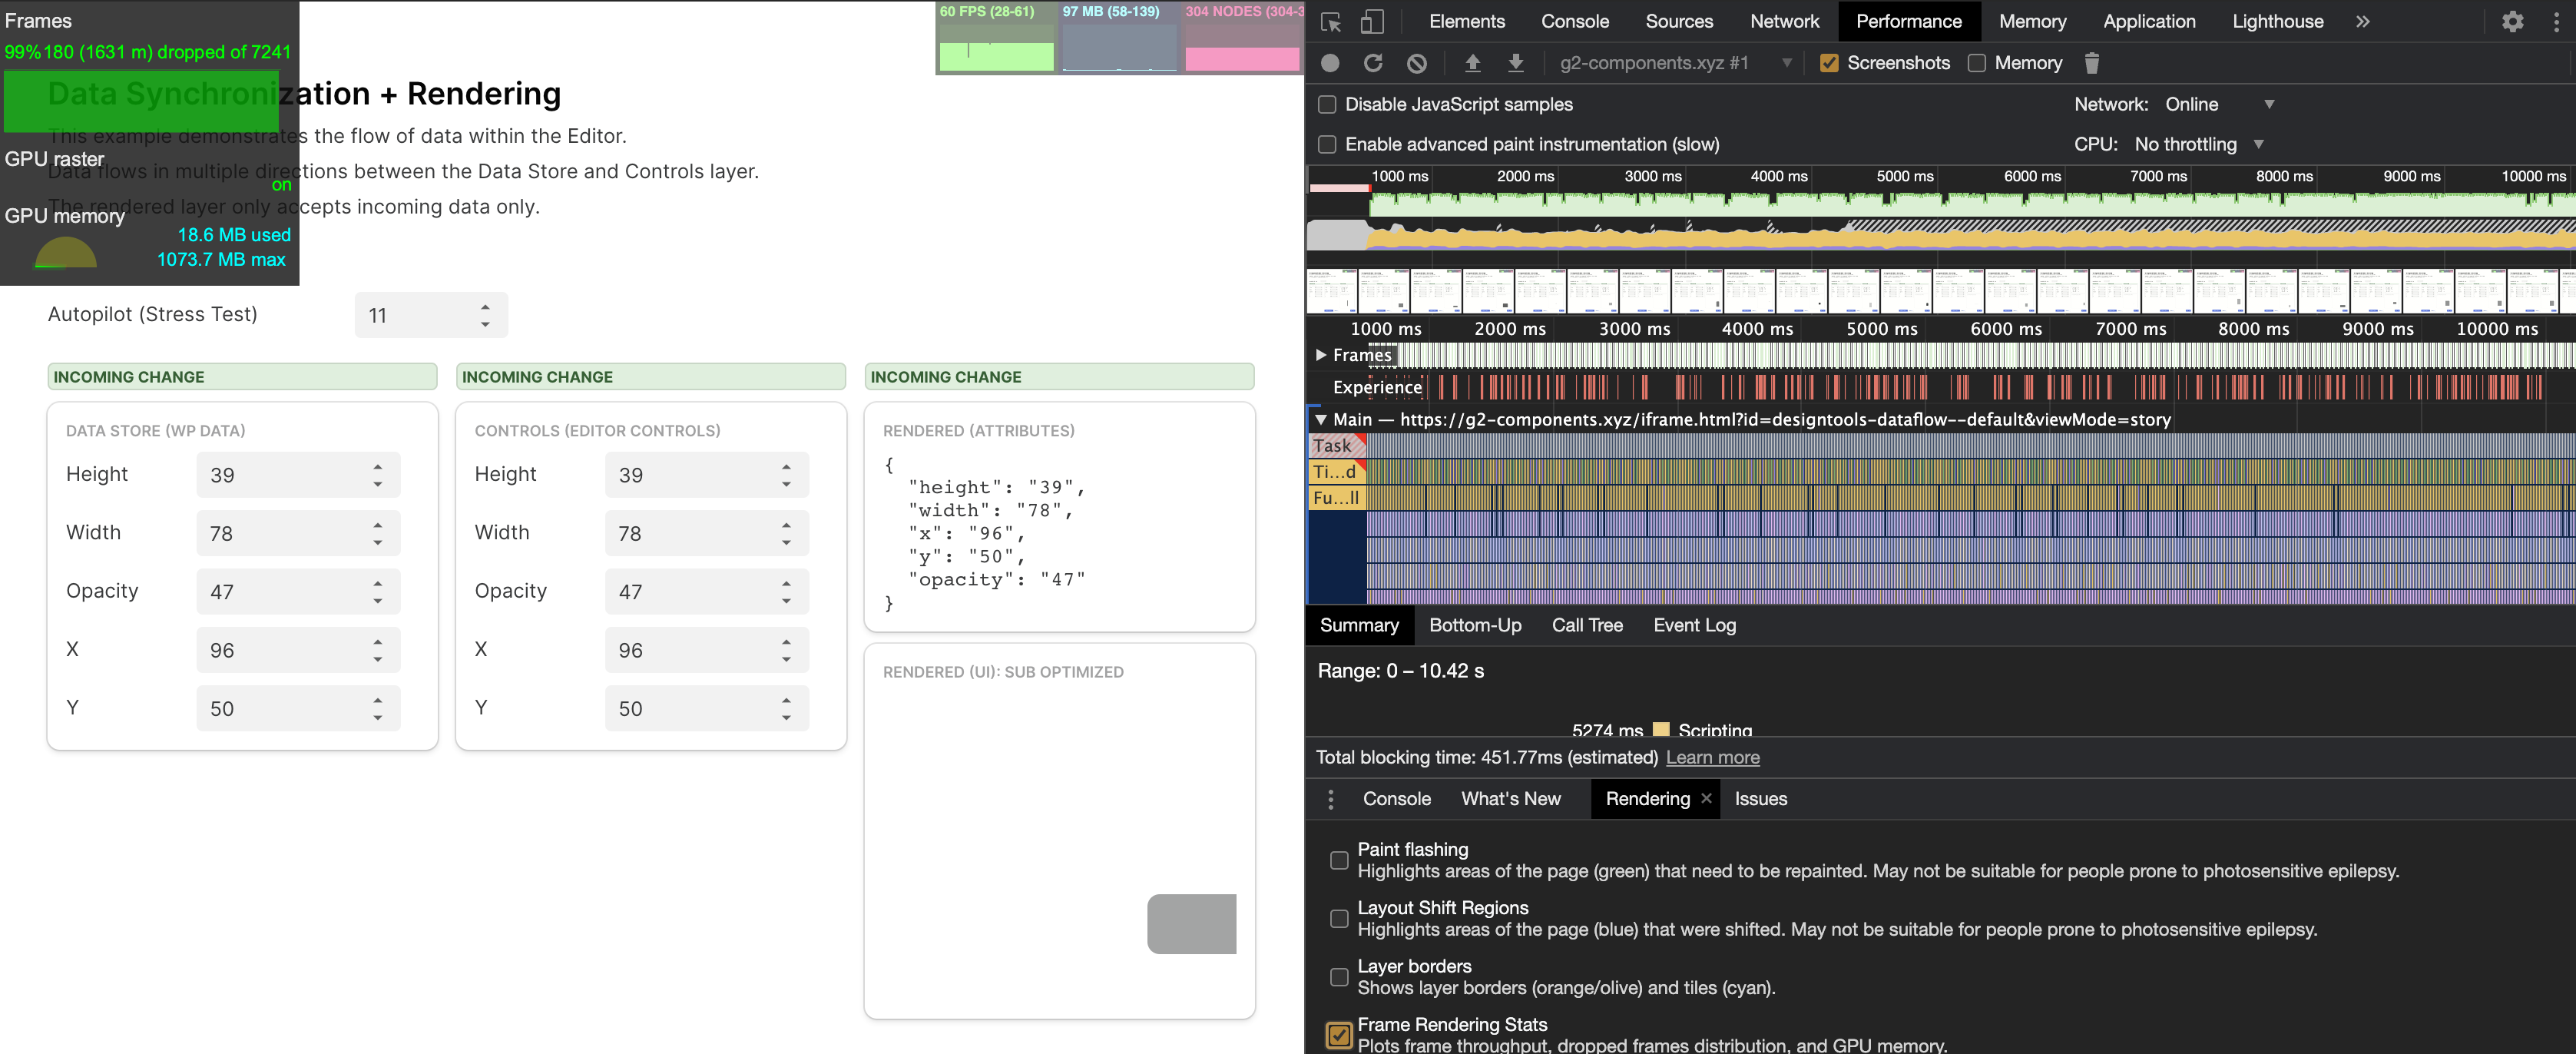Expand the Frames track
Viewport: 2576px width, 1054px height.
[1321, 355]
